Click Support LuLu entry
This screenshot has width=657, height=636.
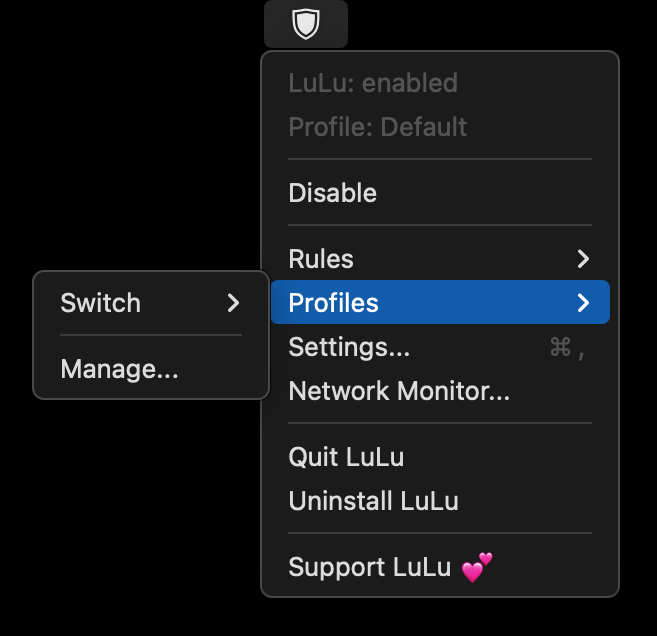coord(440,567)
